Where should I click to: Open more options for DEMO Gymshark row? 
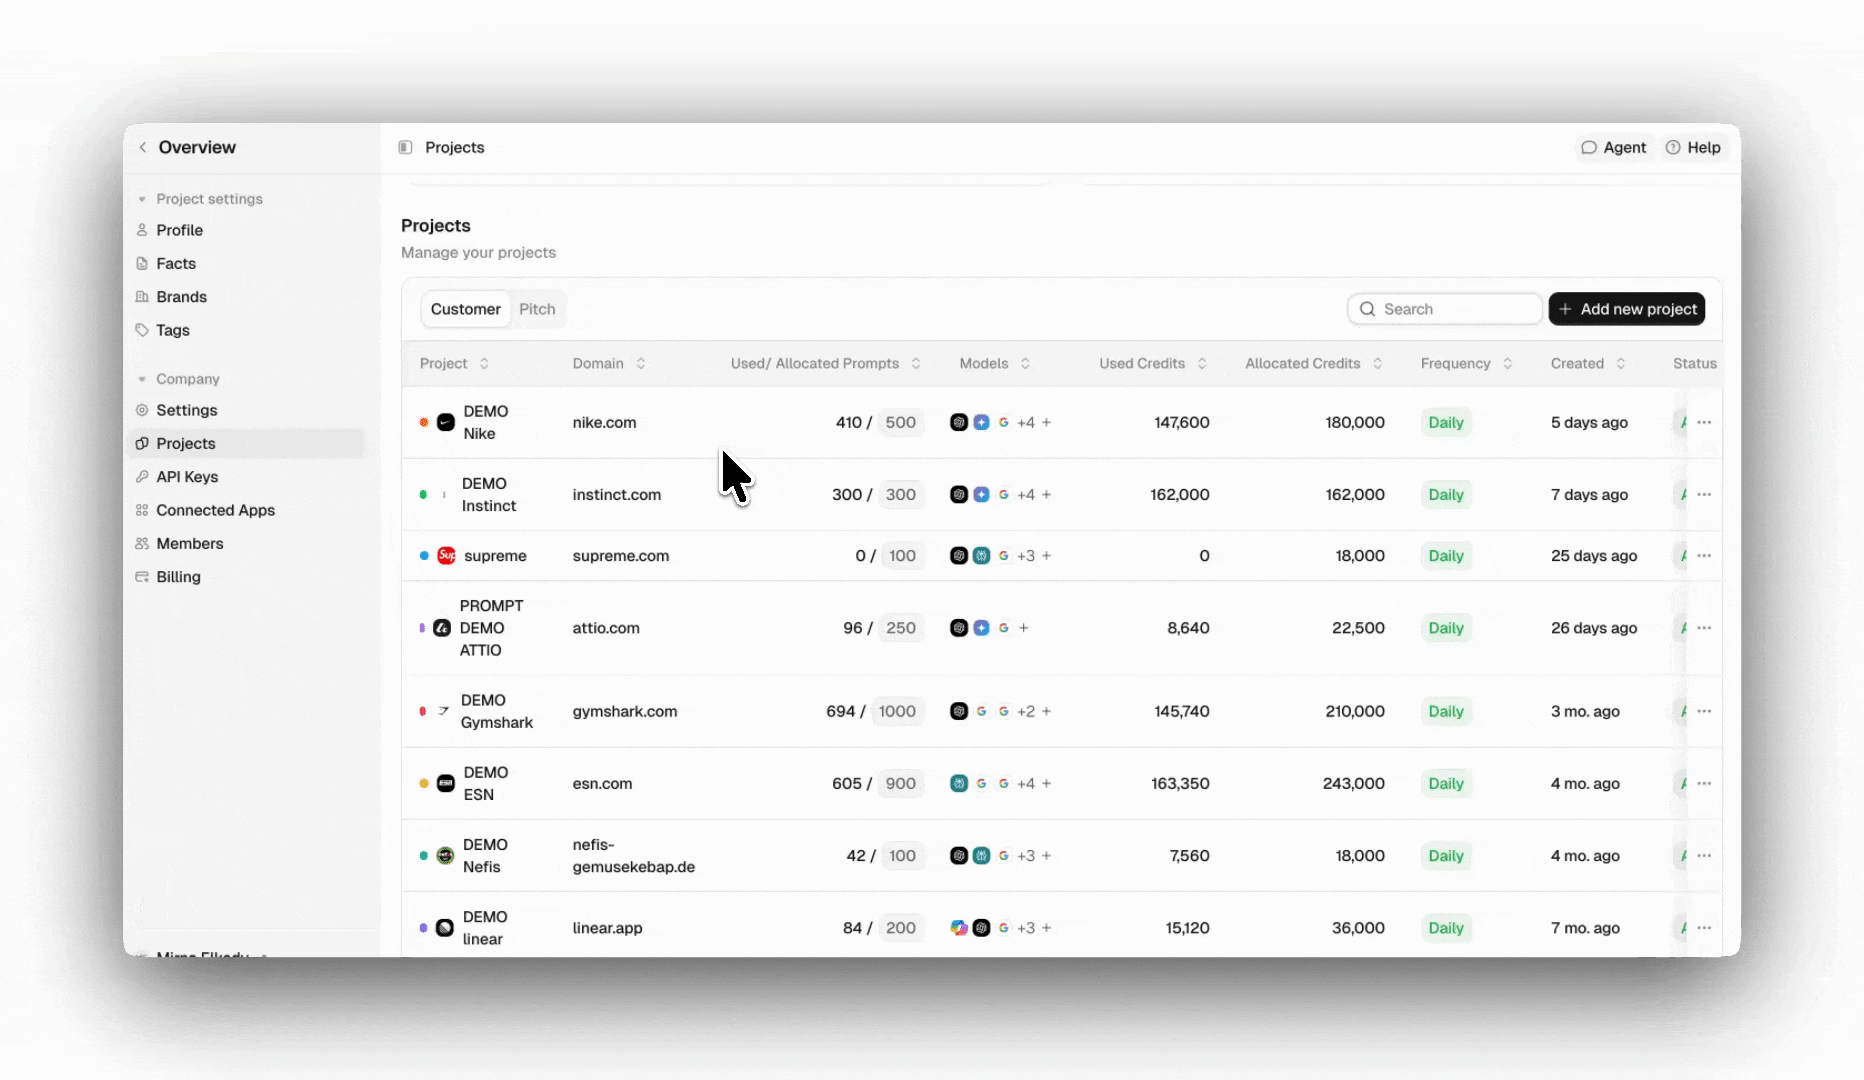tap(1704, 711)
